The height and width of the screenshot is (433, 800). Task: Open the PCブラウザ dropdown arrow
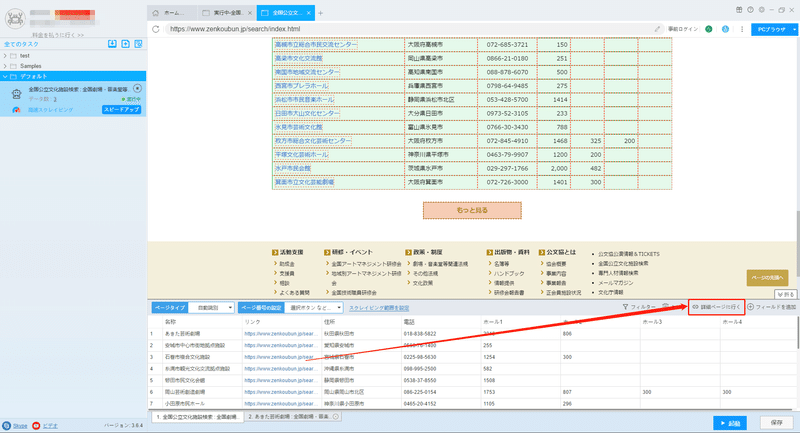coord(794,30)
